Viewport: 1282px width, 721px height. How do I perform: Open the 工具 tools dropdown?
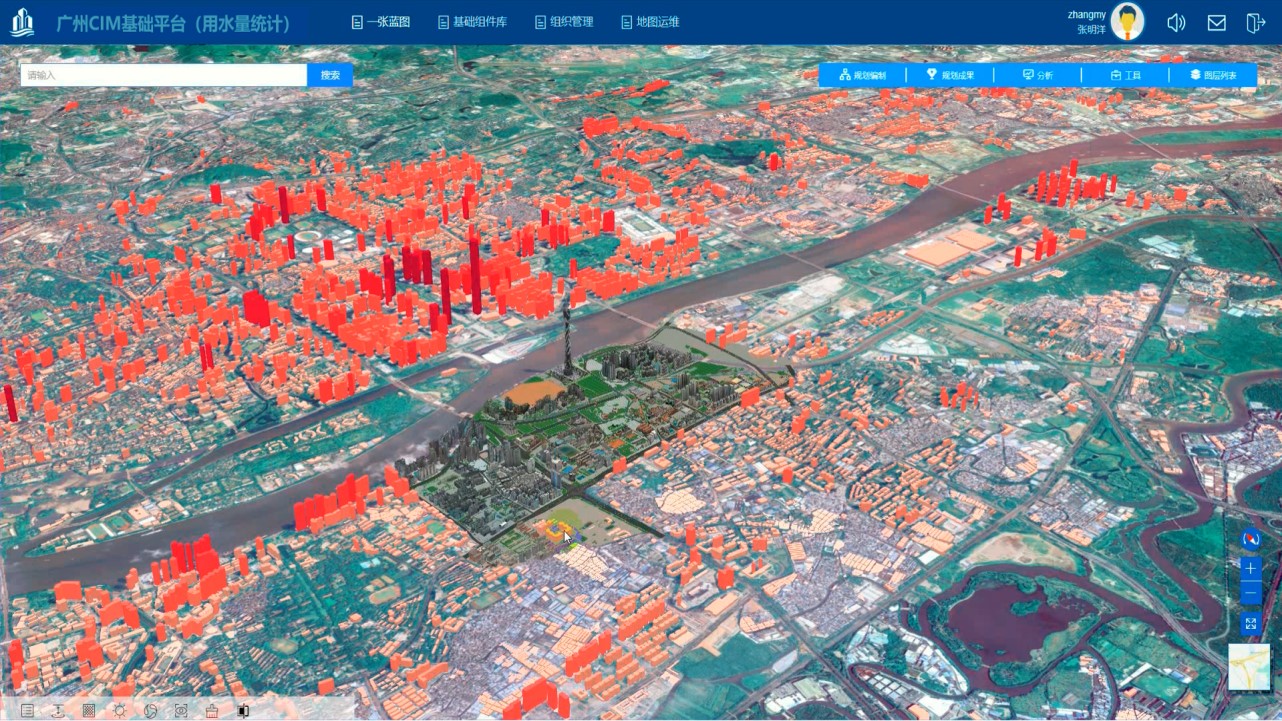1125,75
